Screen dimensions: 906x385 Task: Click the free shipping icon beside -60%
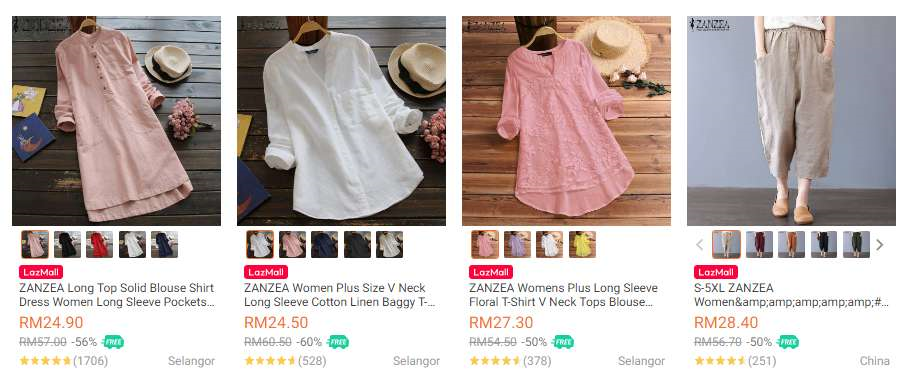(337, 342)
